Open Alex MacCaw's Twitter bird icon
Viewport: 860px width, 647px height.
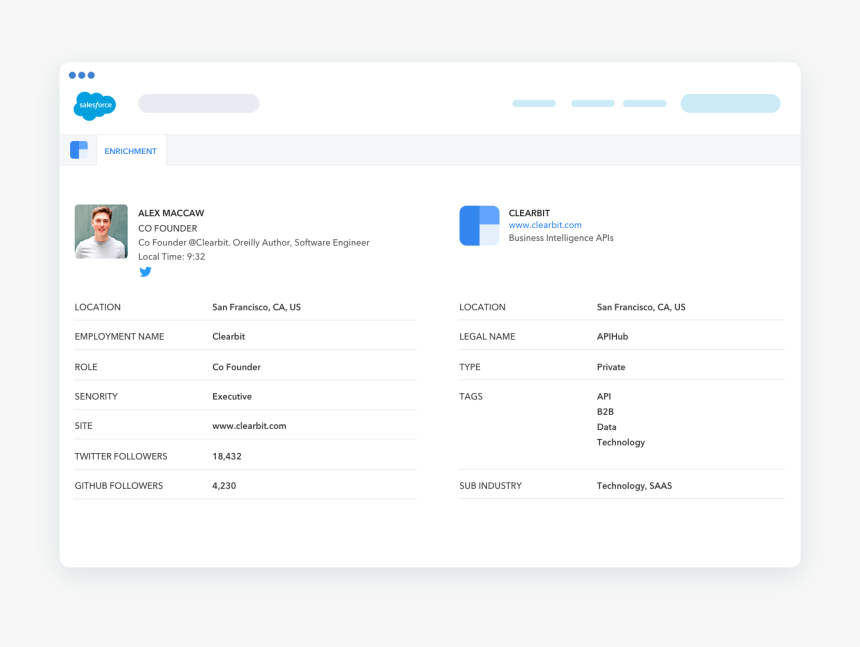point(145,272)
